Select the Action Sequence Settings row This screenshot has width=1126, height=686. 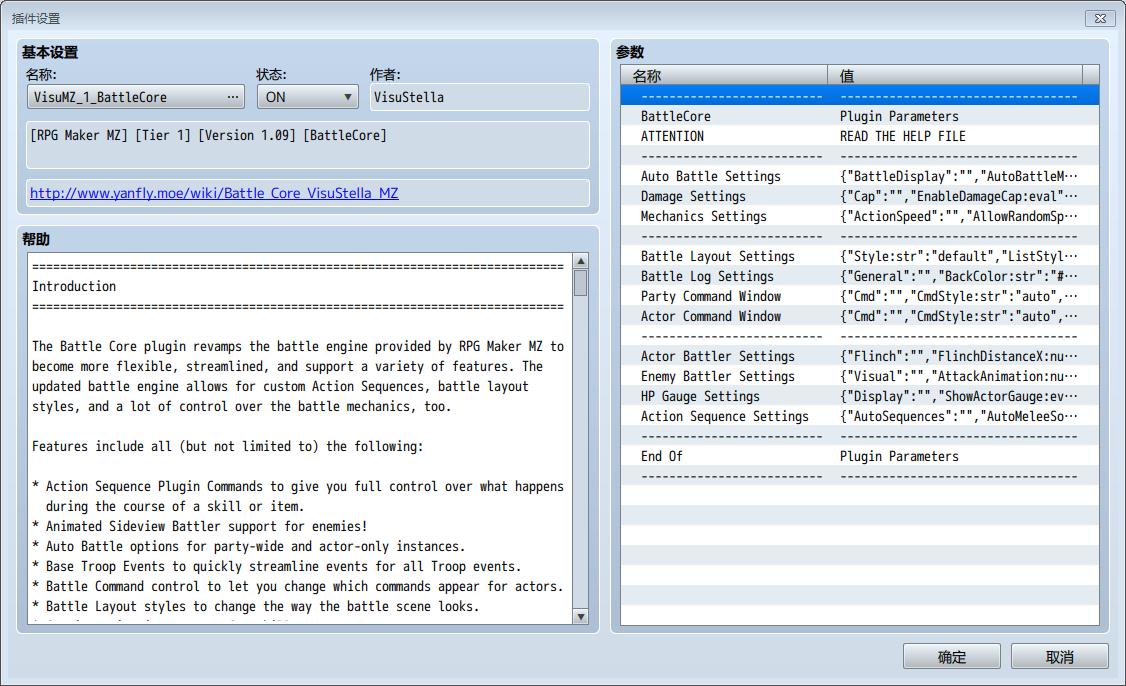tap(860, 417)
